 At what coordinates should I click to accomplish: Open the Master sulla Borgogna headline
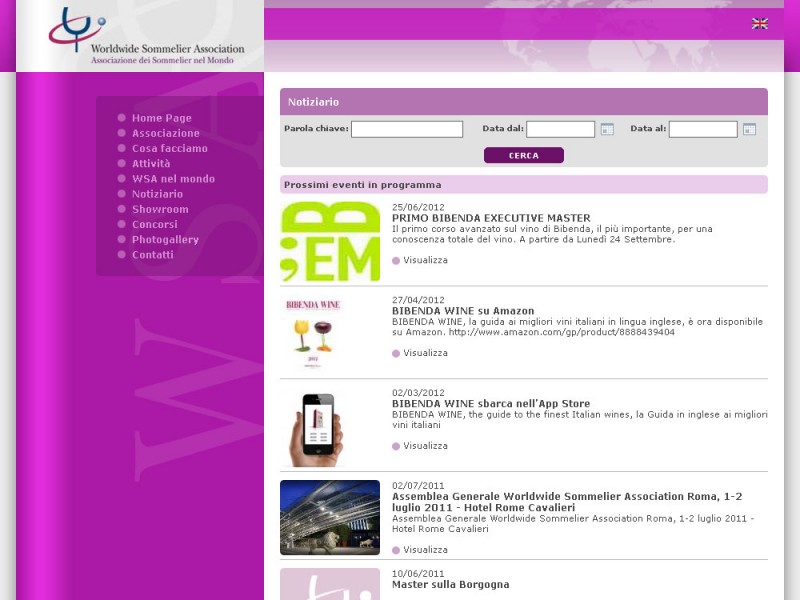click(451, 585)
